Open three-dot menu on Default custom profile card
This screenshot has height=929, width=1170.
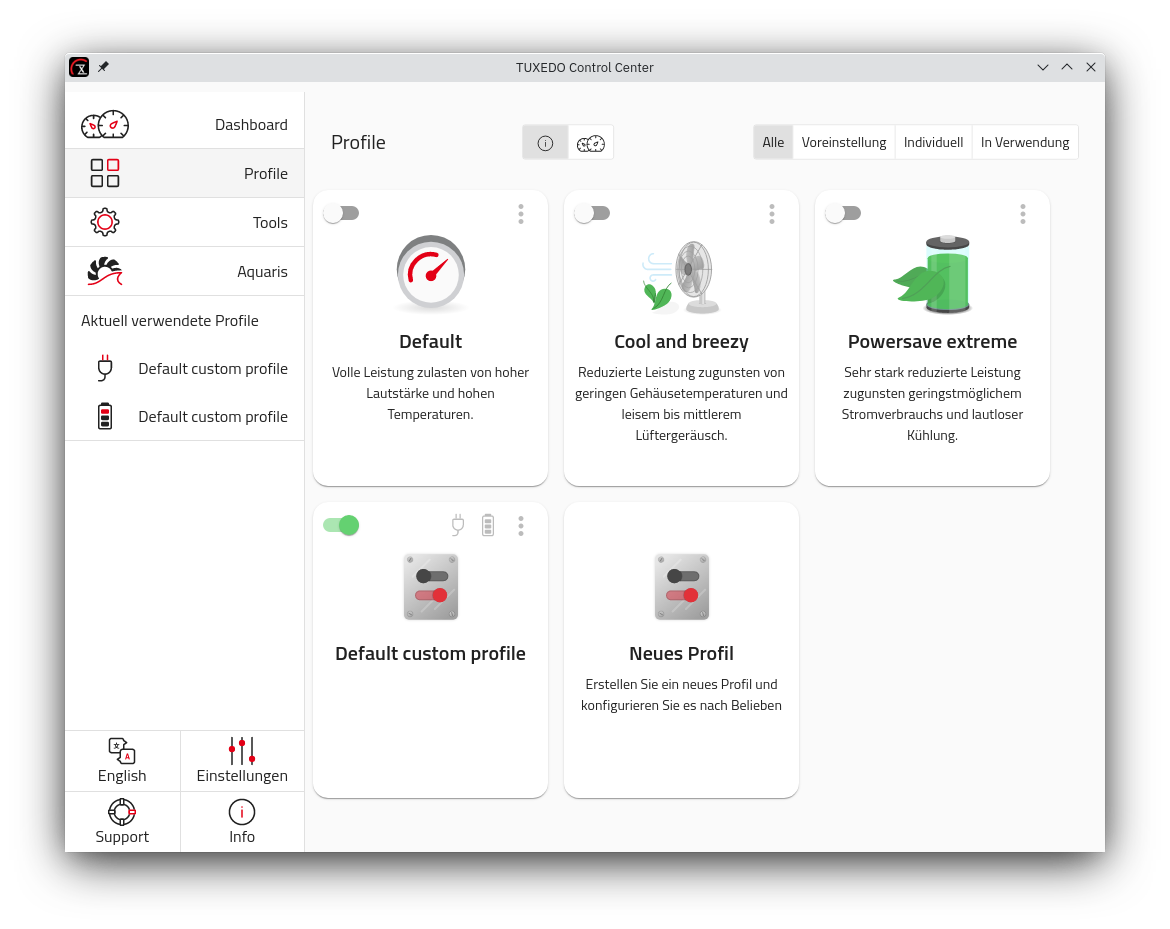click(x=521, y=526)
